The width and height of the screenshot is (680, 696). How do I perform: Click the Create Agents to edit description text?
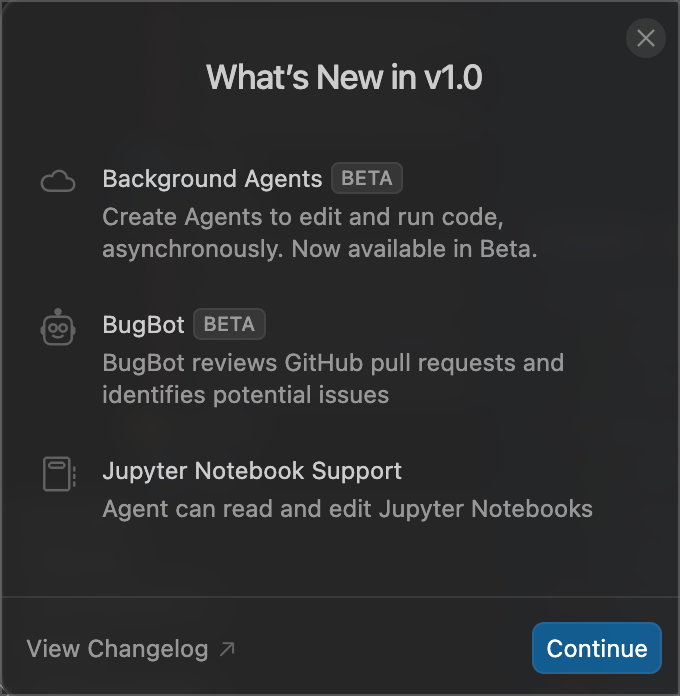point(303,217)
